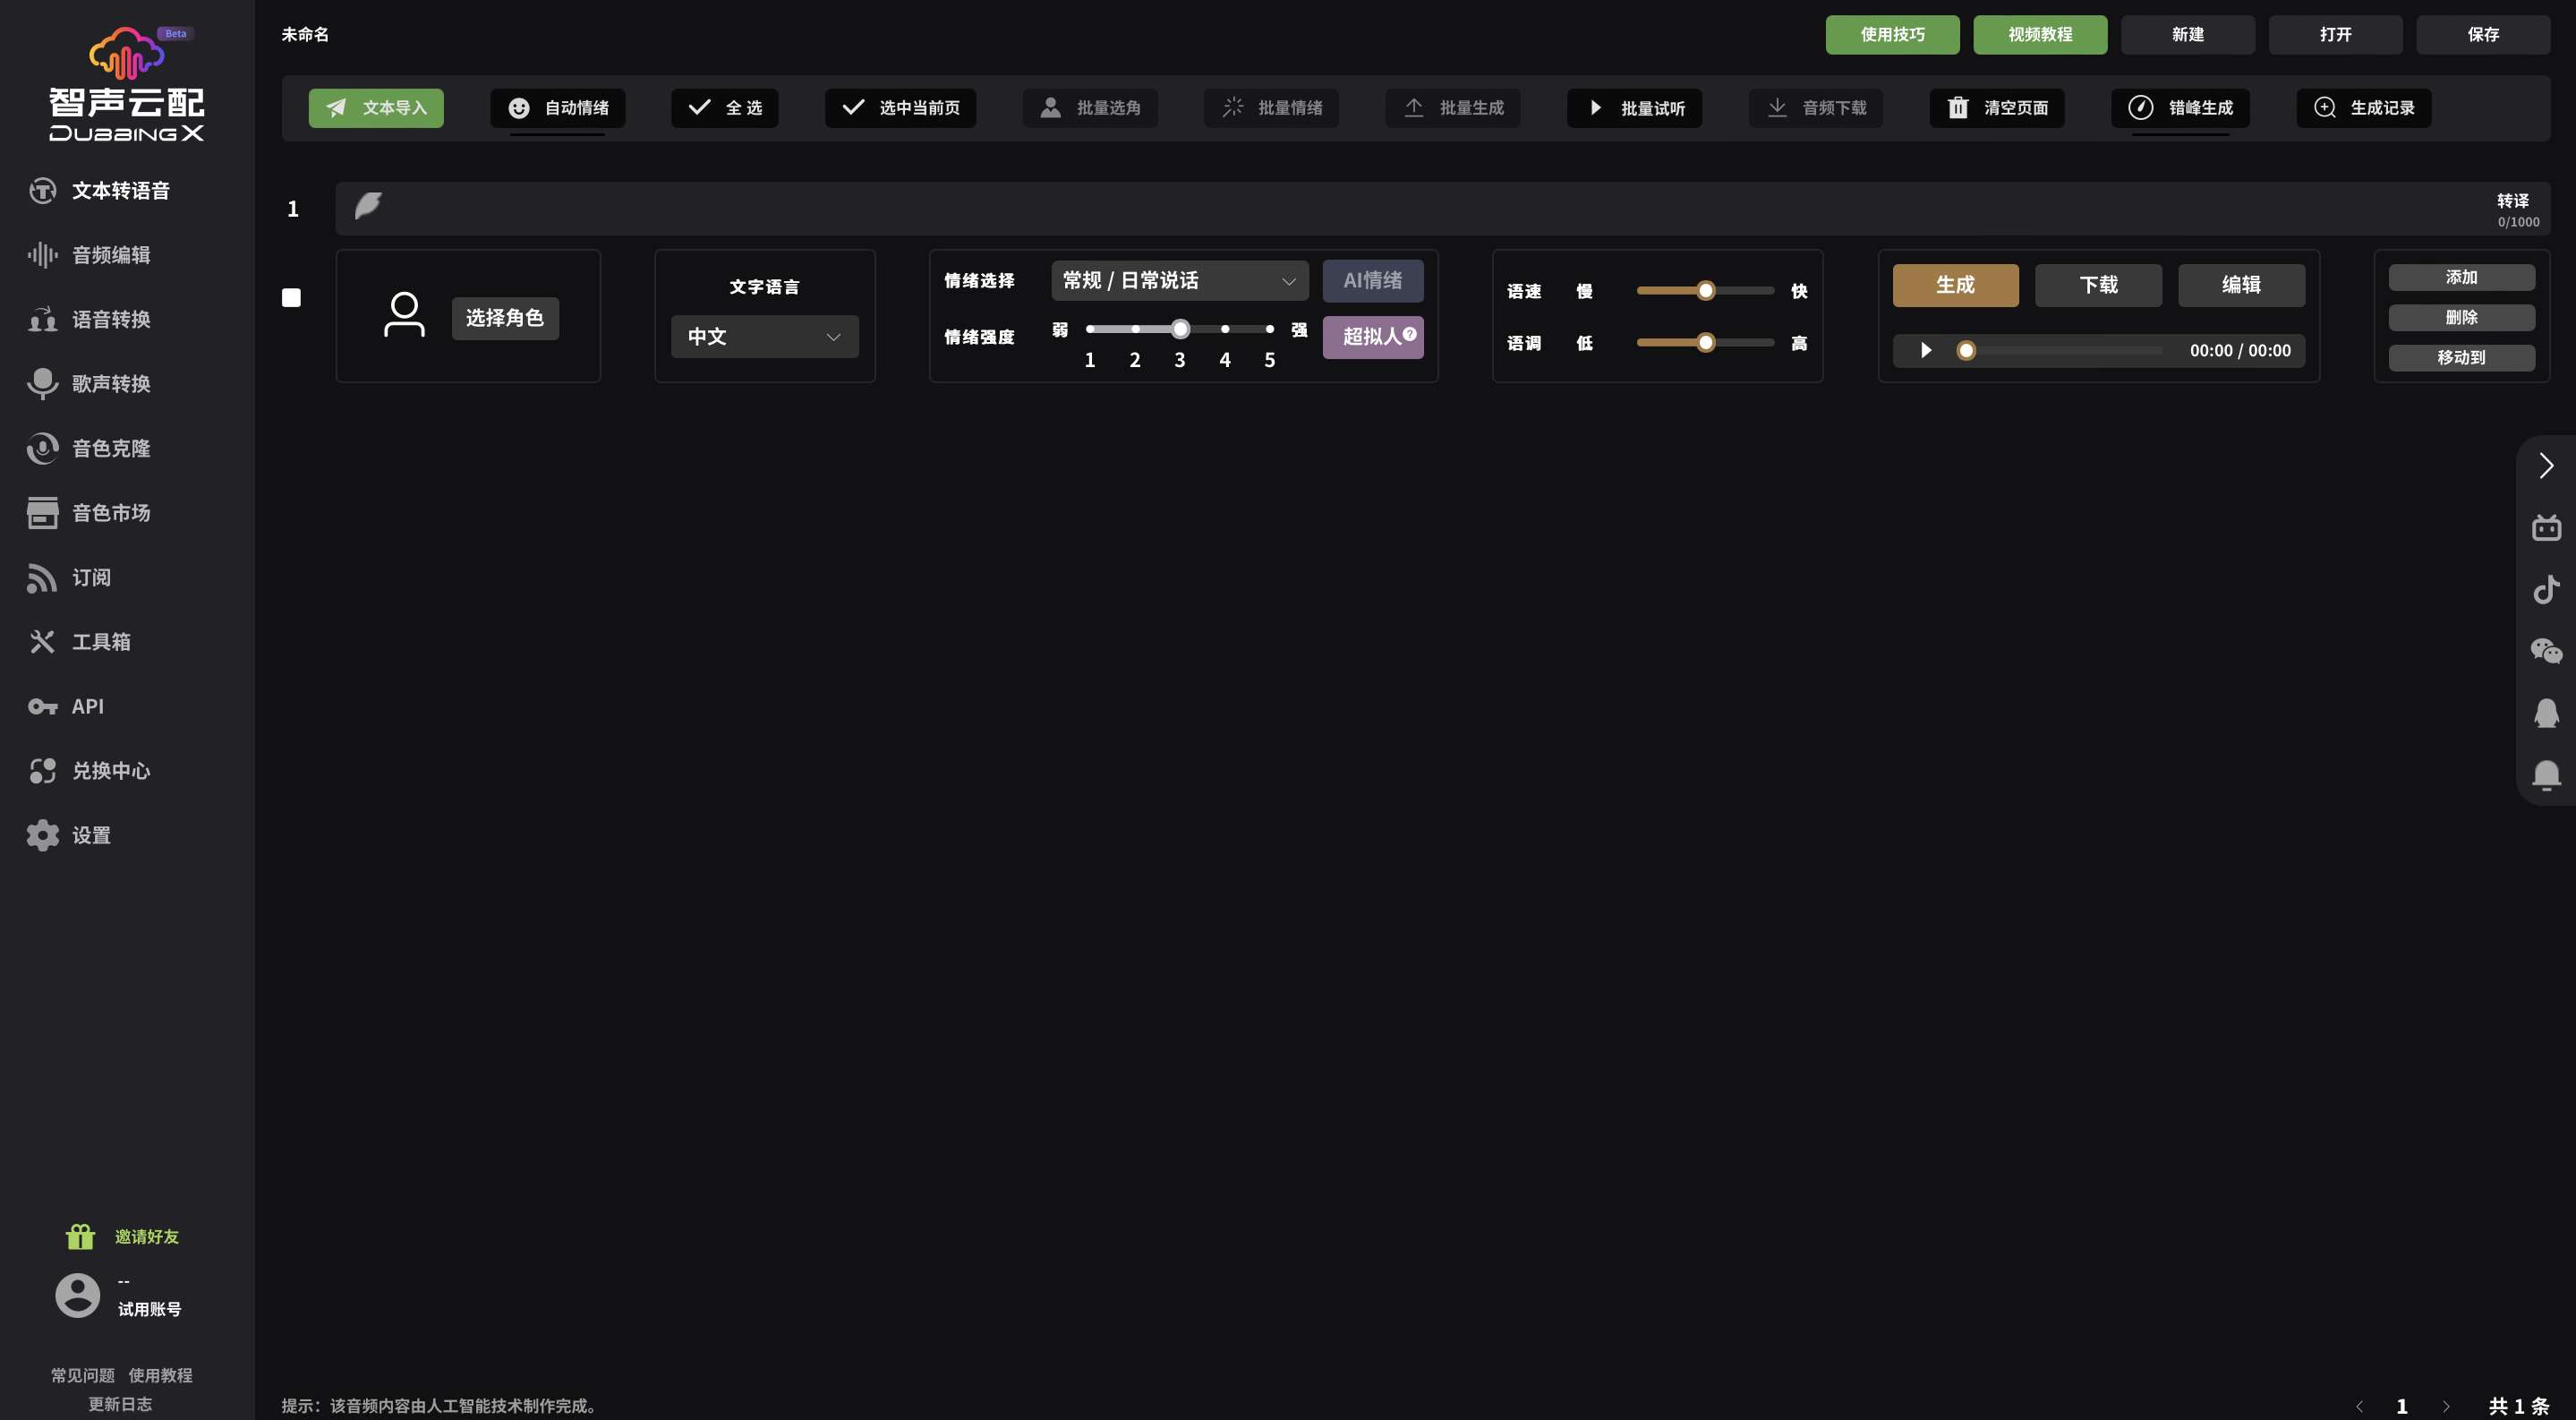Click the WeChat icon on right
This screenshot has height=1420, width=2576.
(x=2546, y=651)
